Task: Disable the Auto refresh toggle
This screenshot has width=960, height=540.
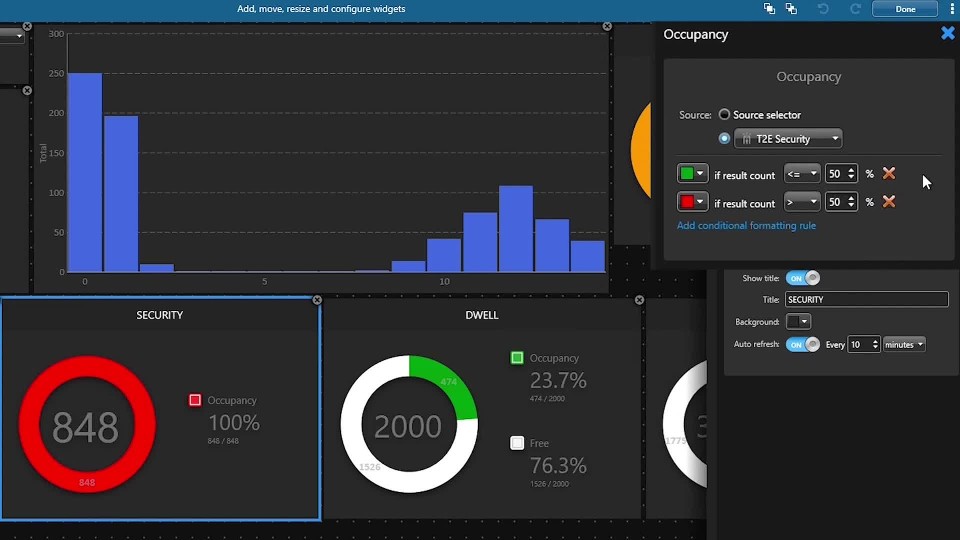Action: [802, 344]
